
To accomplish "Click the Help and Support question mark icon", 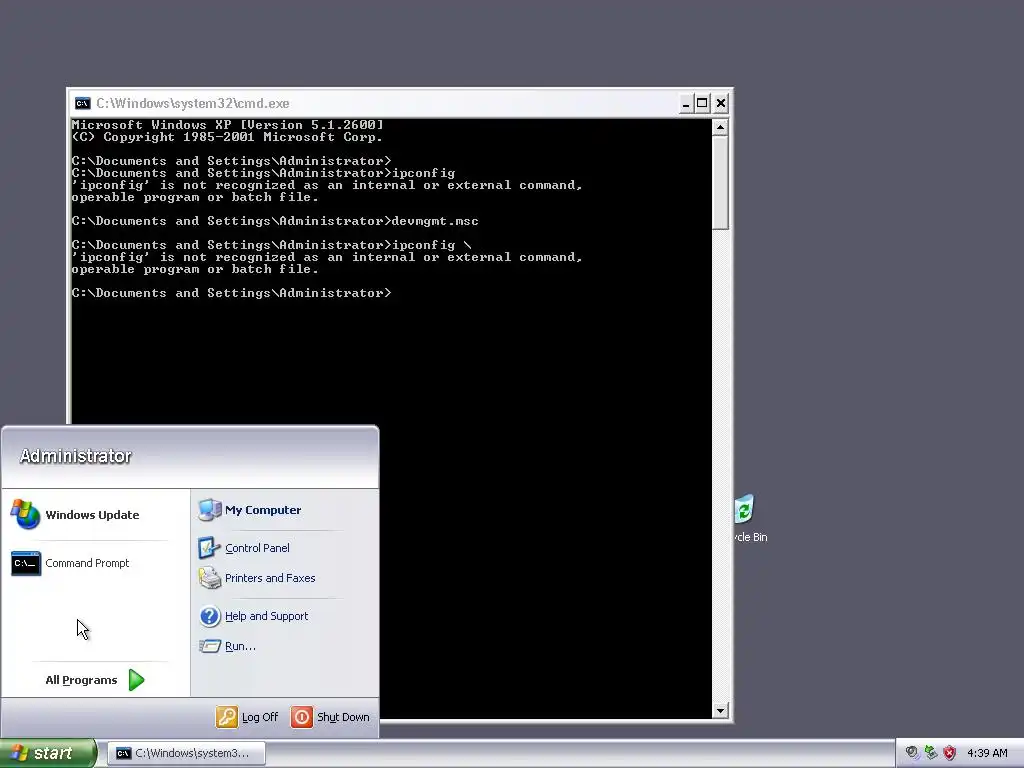I will click(210, 616).
